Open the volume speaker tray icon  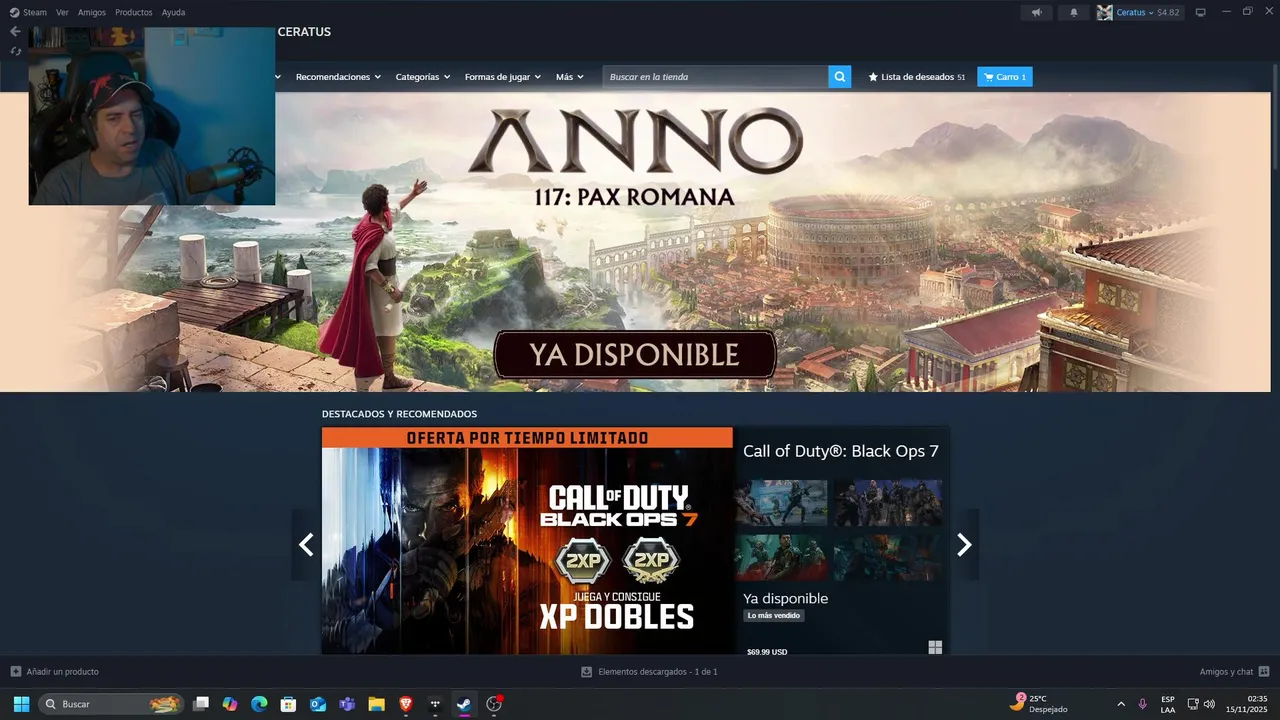(x=1209, y=704)
